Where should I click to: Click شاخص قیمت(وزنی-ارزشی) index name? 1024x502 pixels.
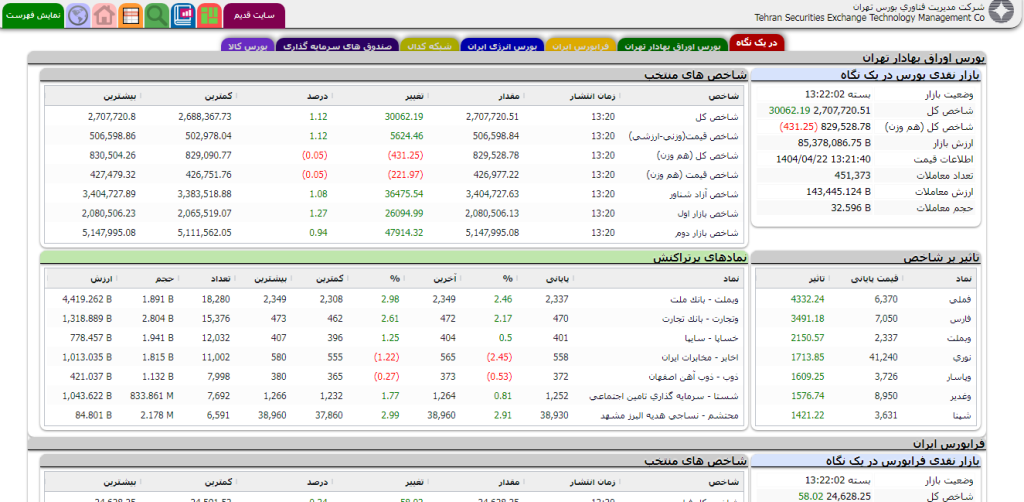click(x=684, y=136)
